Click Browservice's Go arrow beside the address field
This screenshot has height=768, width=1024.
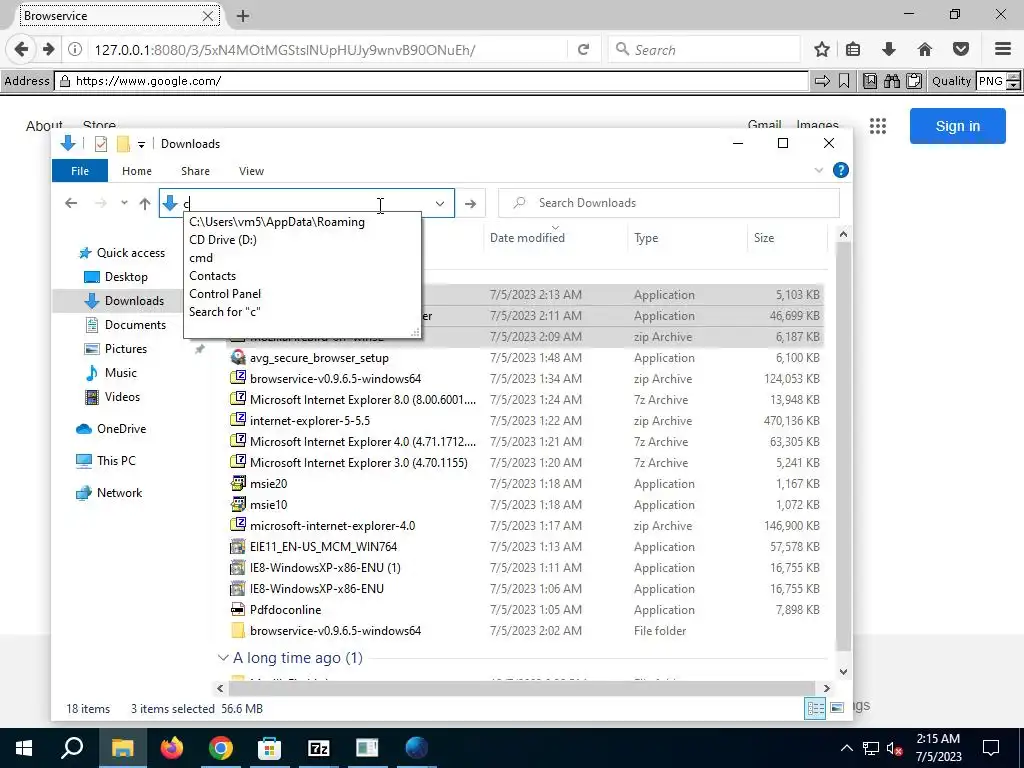pos(822,81)
